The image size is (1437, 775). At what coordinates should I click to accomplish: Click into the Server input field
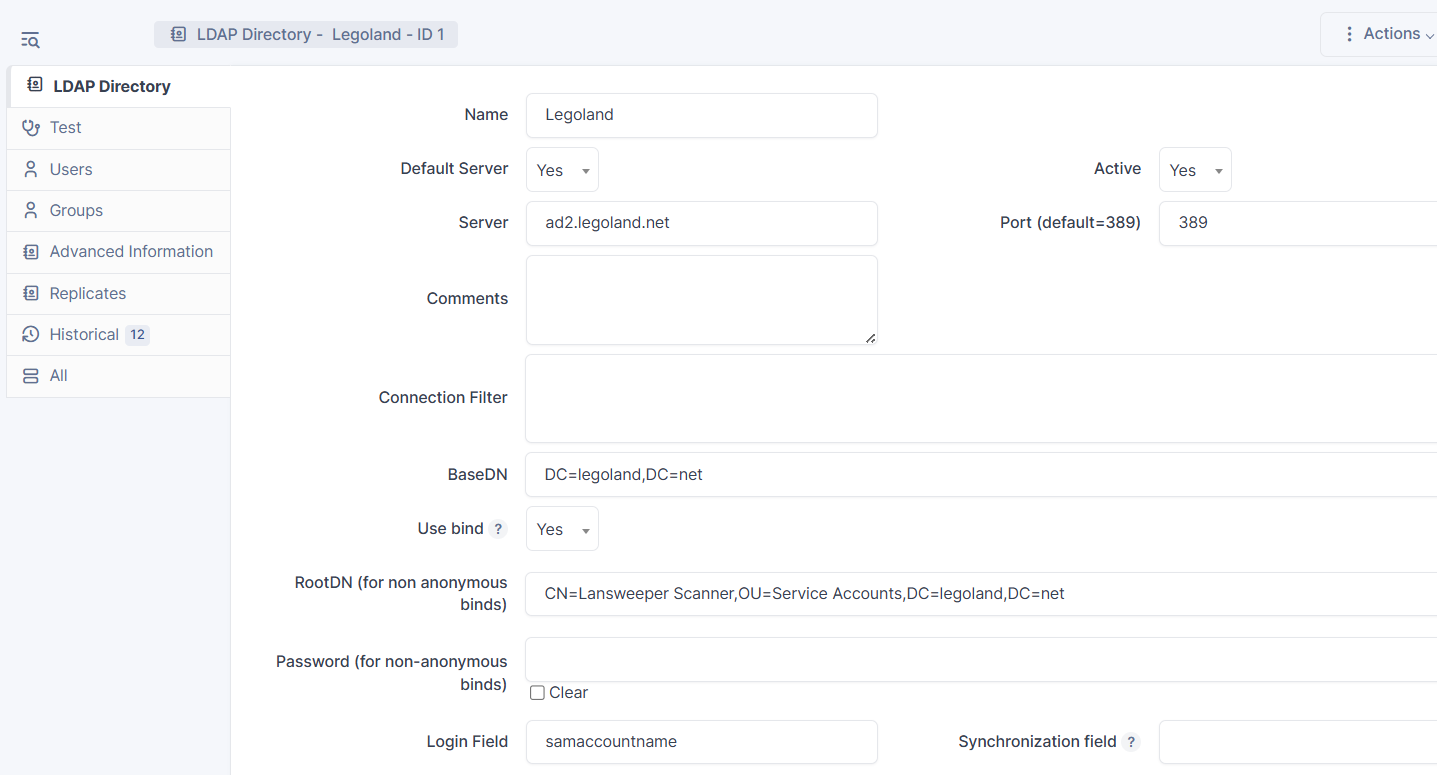tap(701, 223)
